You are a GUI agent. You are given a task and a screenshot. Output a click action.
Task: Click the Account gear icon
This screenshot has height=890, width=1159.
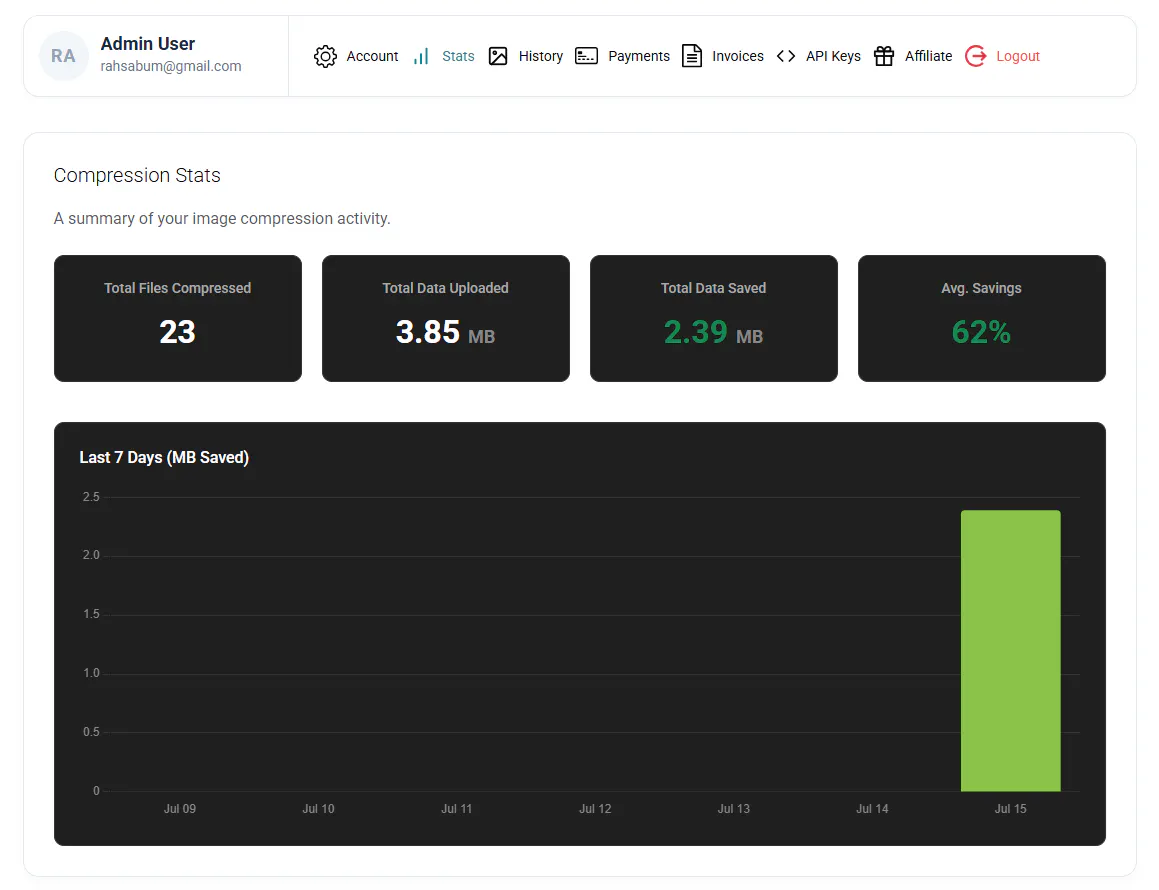pyautogui.click(x=325, y=56)
